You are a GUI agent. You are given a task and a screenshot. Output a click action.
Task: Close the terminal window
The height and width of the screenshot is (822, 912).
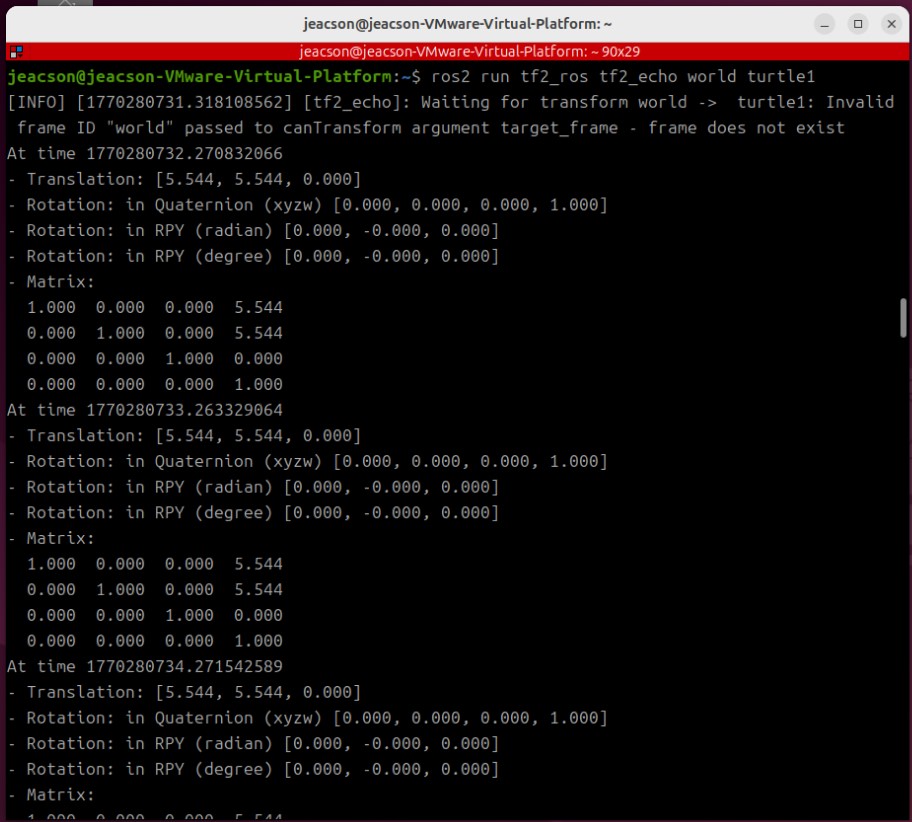pyautogui.click(x=890, y=23)
